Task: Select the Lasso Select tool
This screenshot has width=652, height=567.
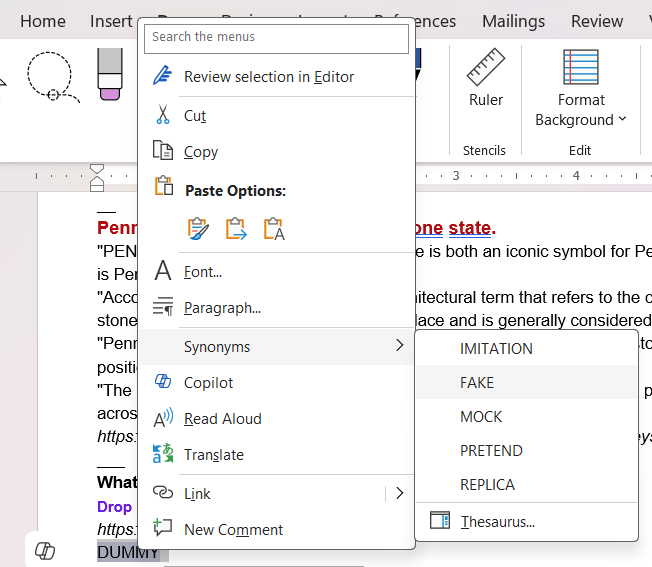Action: click(x=53, y=77)
